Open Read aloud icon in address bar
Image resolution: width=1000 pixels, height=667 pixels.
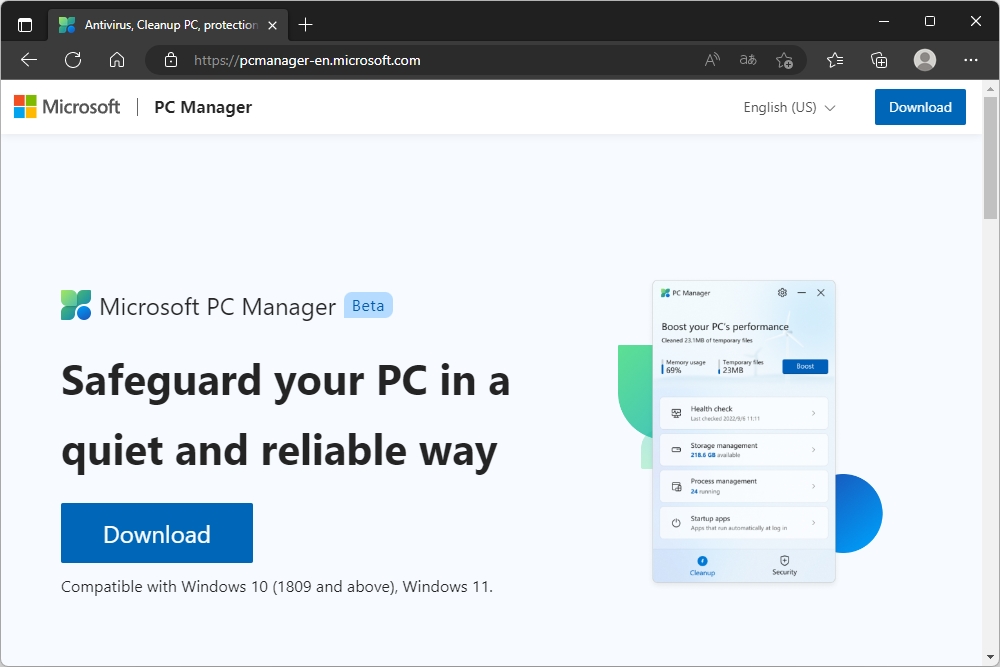712,60
